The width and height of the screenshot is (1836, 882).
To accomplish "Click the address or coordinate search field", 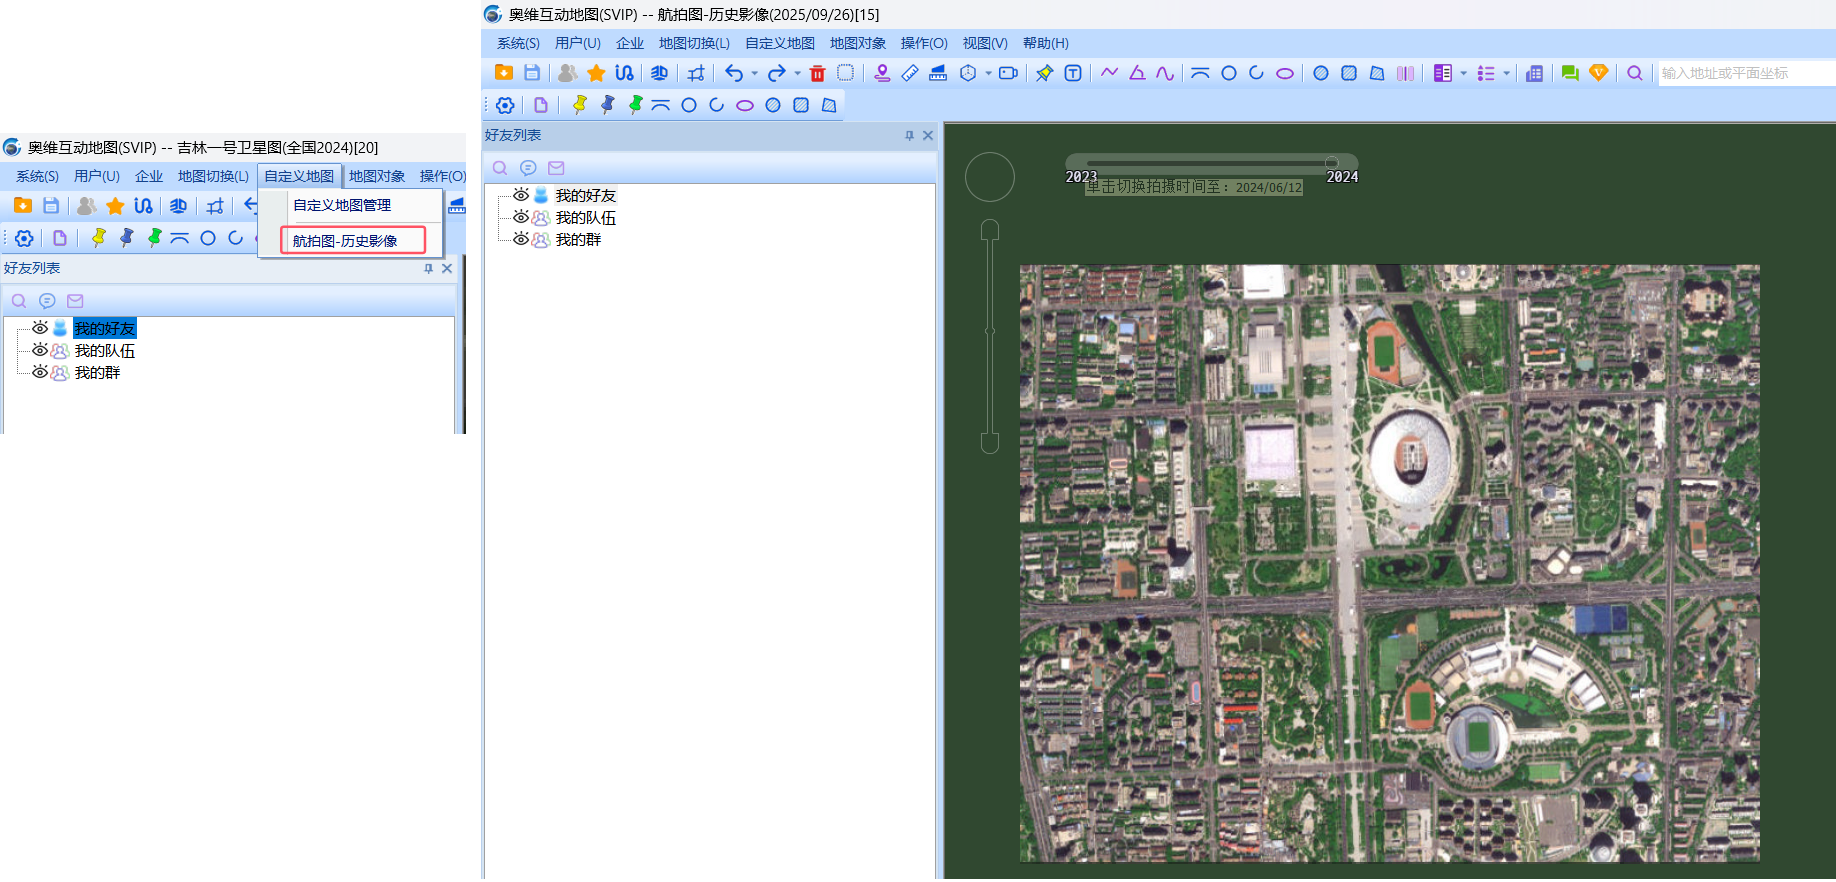I will [x=1745, y=73].
